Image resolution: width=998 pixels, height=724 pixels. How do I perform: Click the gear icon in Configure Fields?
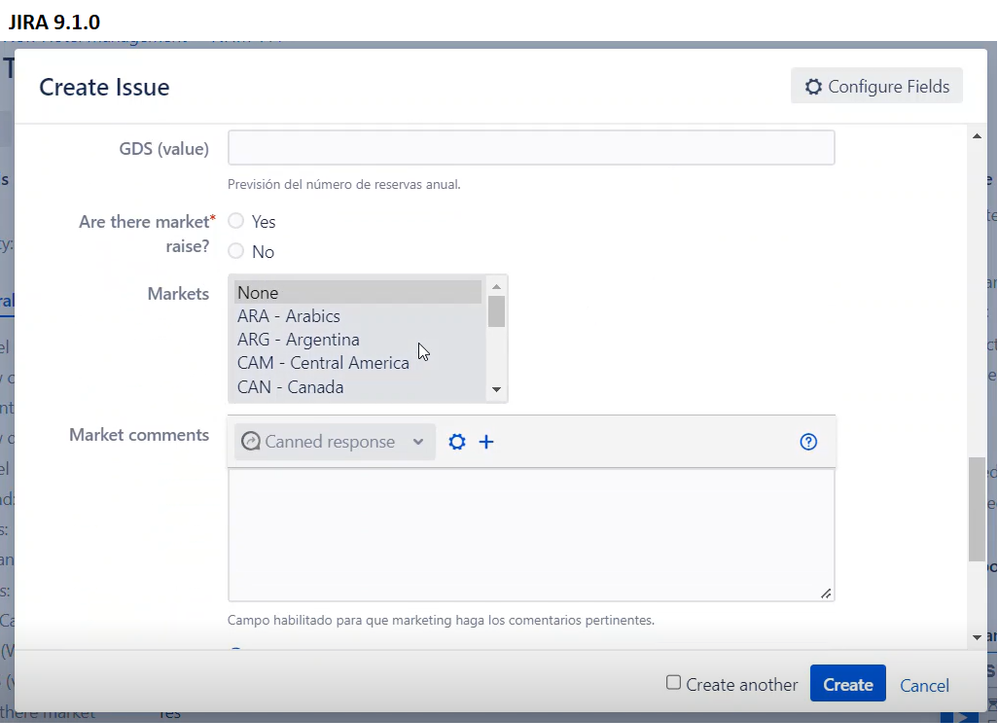(x=813, y=87)
